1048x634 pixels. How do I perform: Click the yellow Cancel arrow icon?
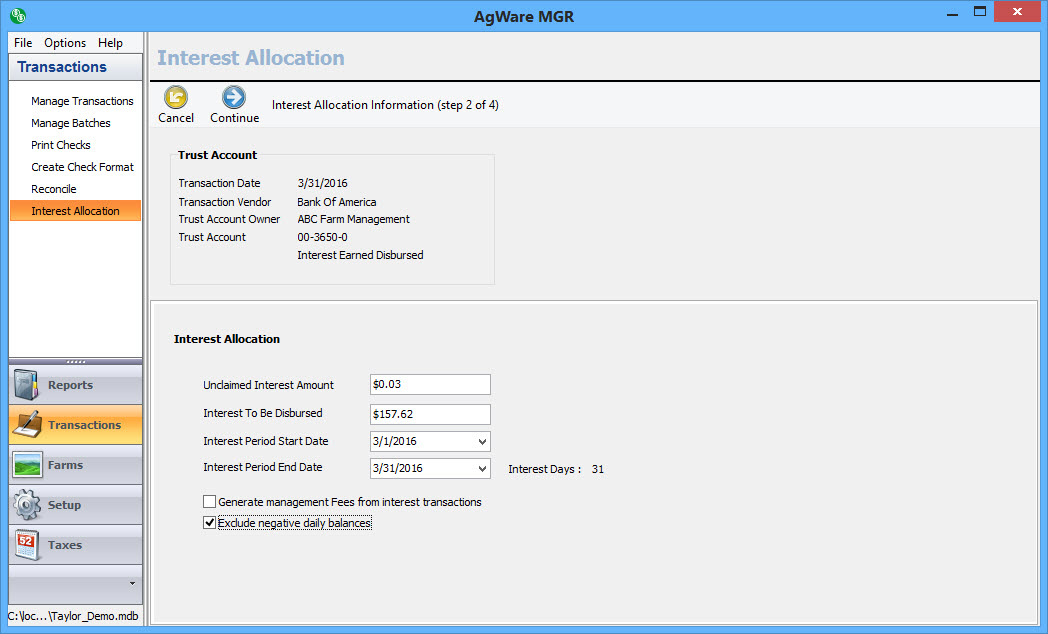176,97
